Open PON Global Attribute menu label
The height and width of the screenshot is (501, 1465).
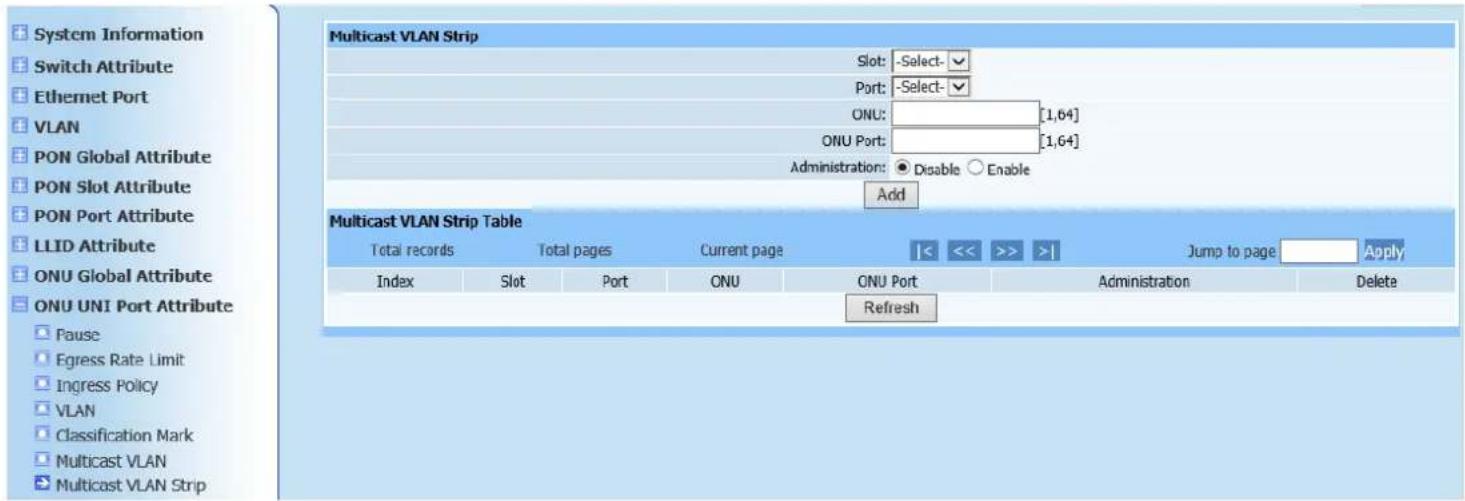click(123, 157)
